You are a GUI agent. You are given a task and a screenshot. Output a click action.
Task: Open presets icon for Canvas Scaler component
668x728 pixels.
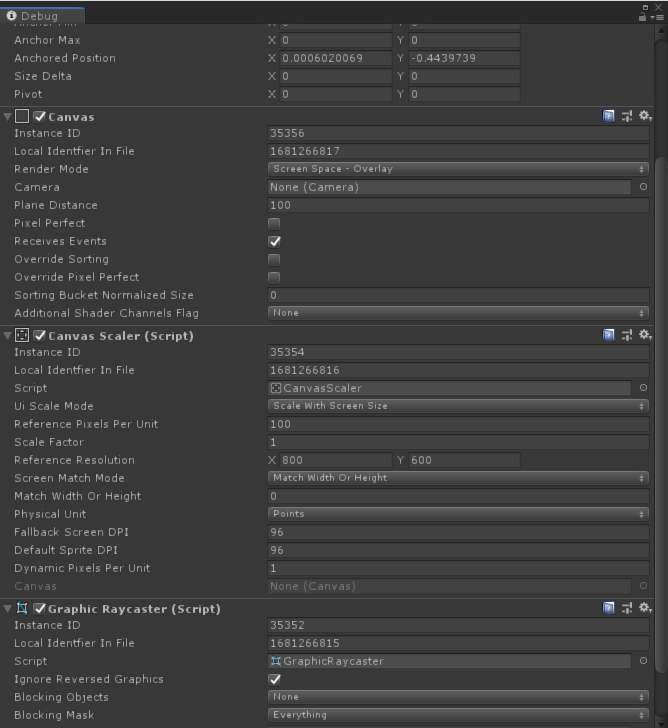pos(627,336)
